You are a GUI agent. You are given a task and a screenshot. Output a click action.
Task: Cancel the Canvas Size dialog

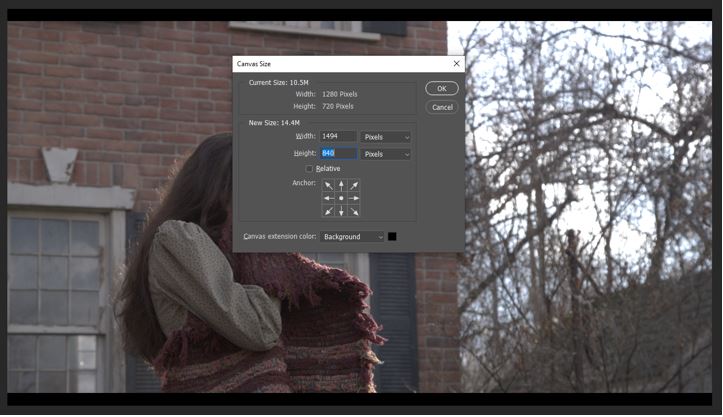pos(441,107)
